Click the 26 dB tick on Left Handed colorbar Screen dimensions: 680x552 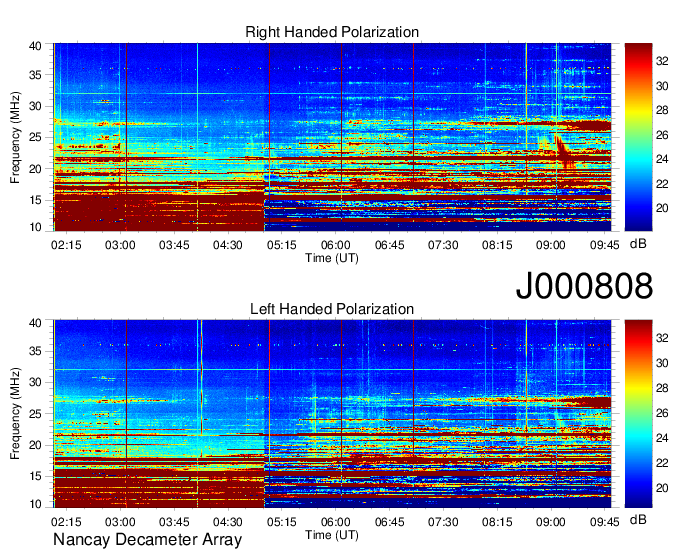click(x=662, y=413)
